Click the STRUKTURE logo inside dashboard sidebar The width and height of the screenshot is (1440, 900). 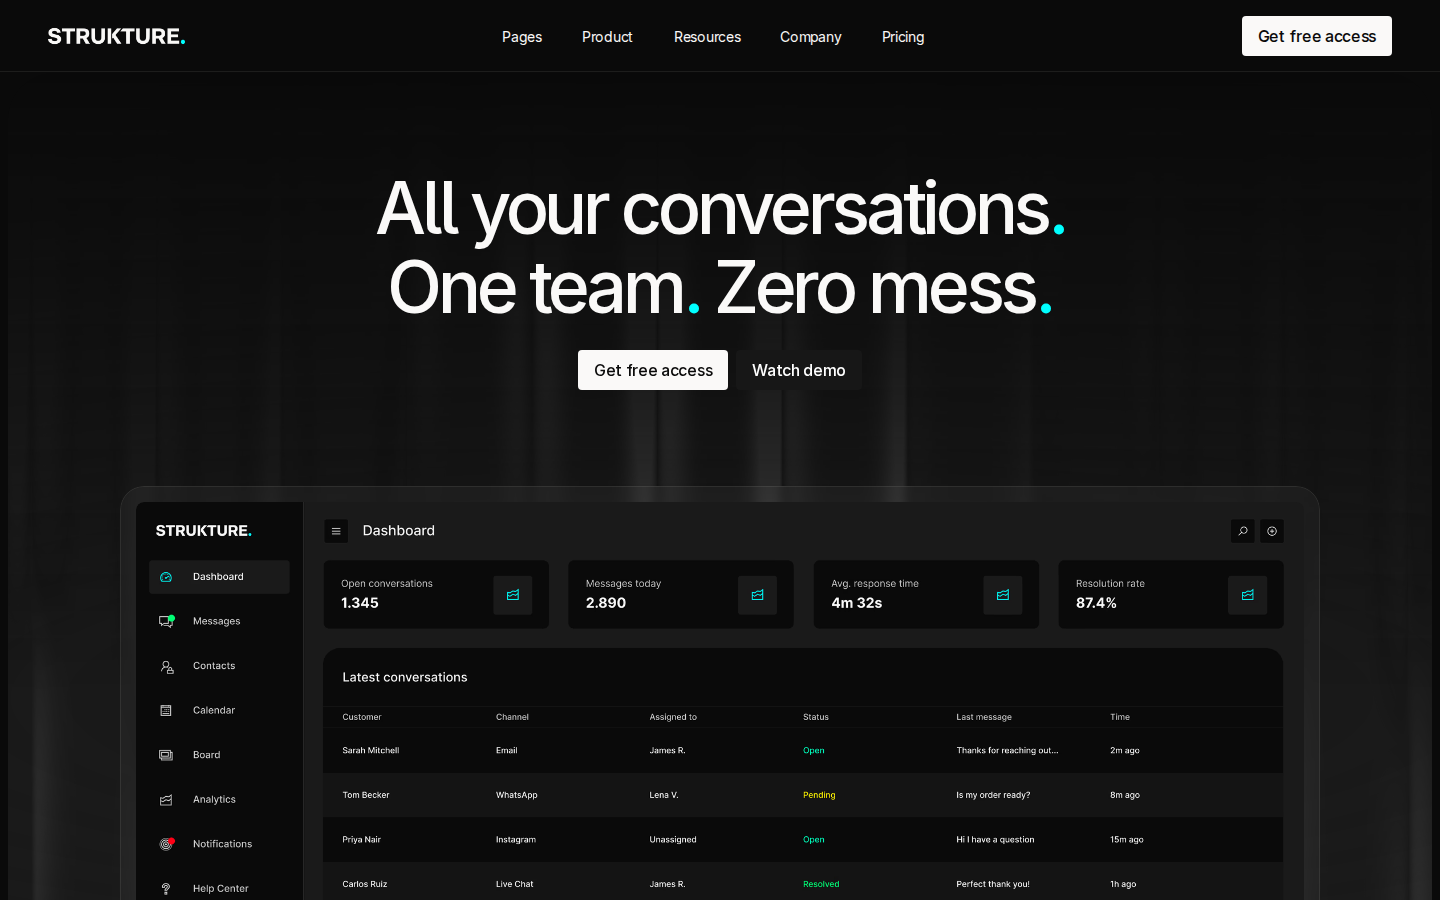pyautogui.click(x=204, y=531)
